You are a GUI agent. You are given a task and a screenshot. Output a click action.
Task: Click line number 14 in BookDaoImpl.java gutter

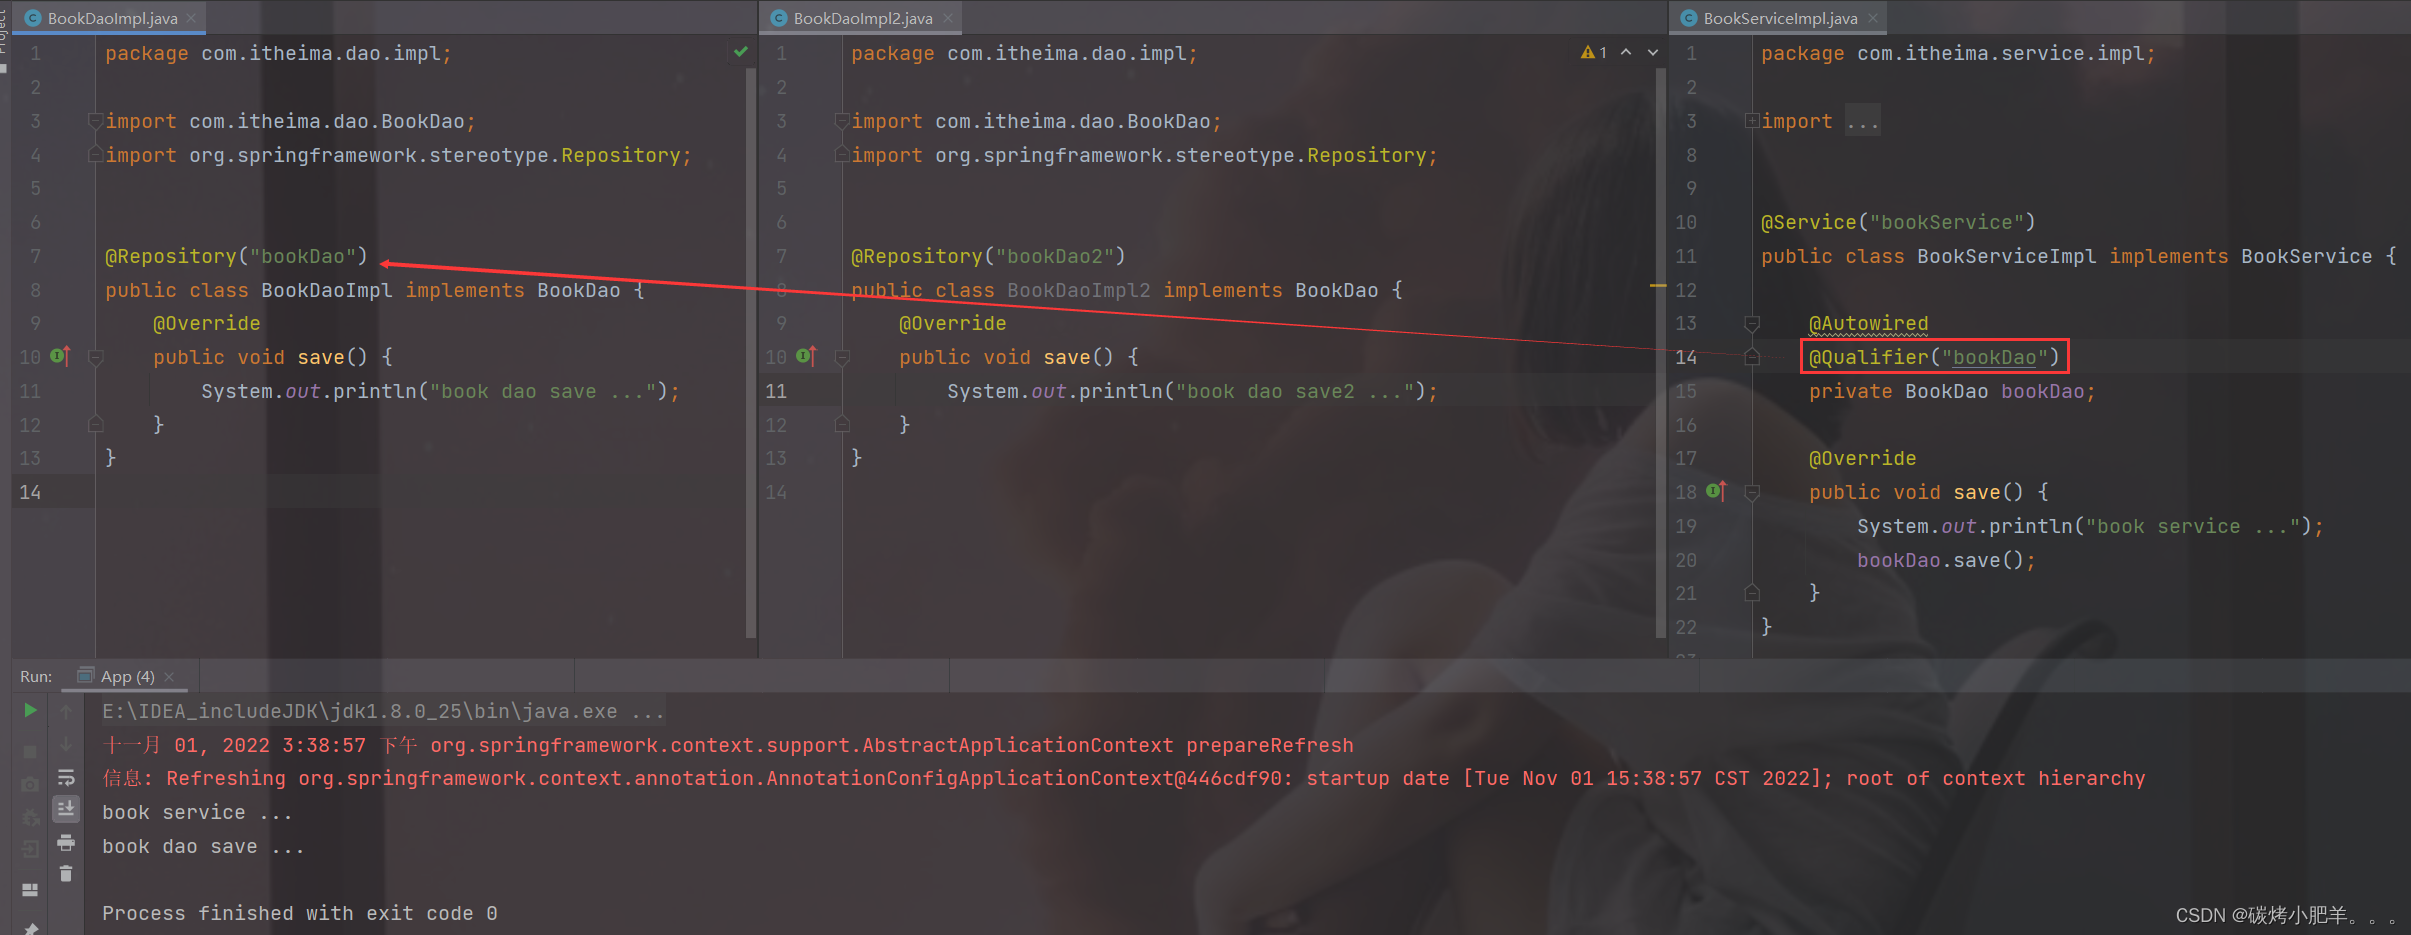pos(30,492)
